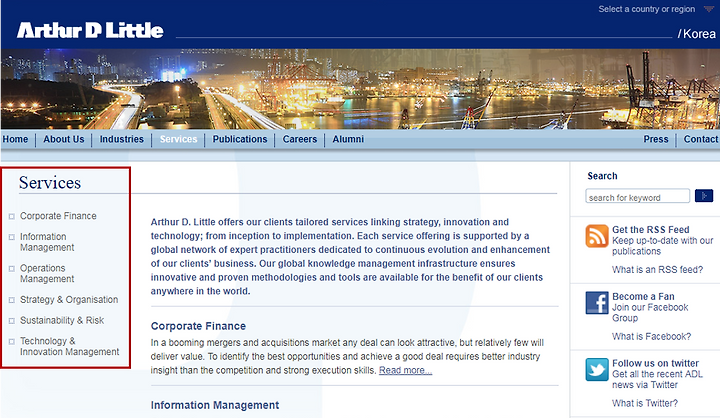720x418 pixels.
Task: Click Read more under Corporate Finance
Action: point(405,370)
